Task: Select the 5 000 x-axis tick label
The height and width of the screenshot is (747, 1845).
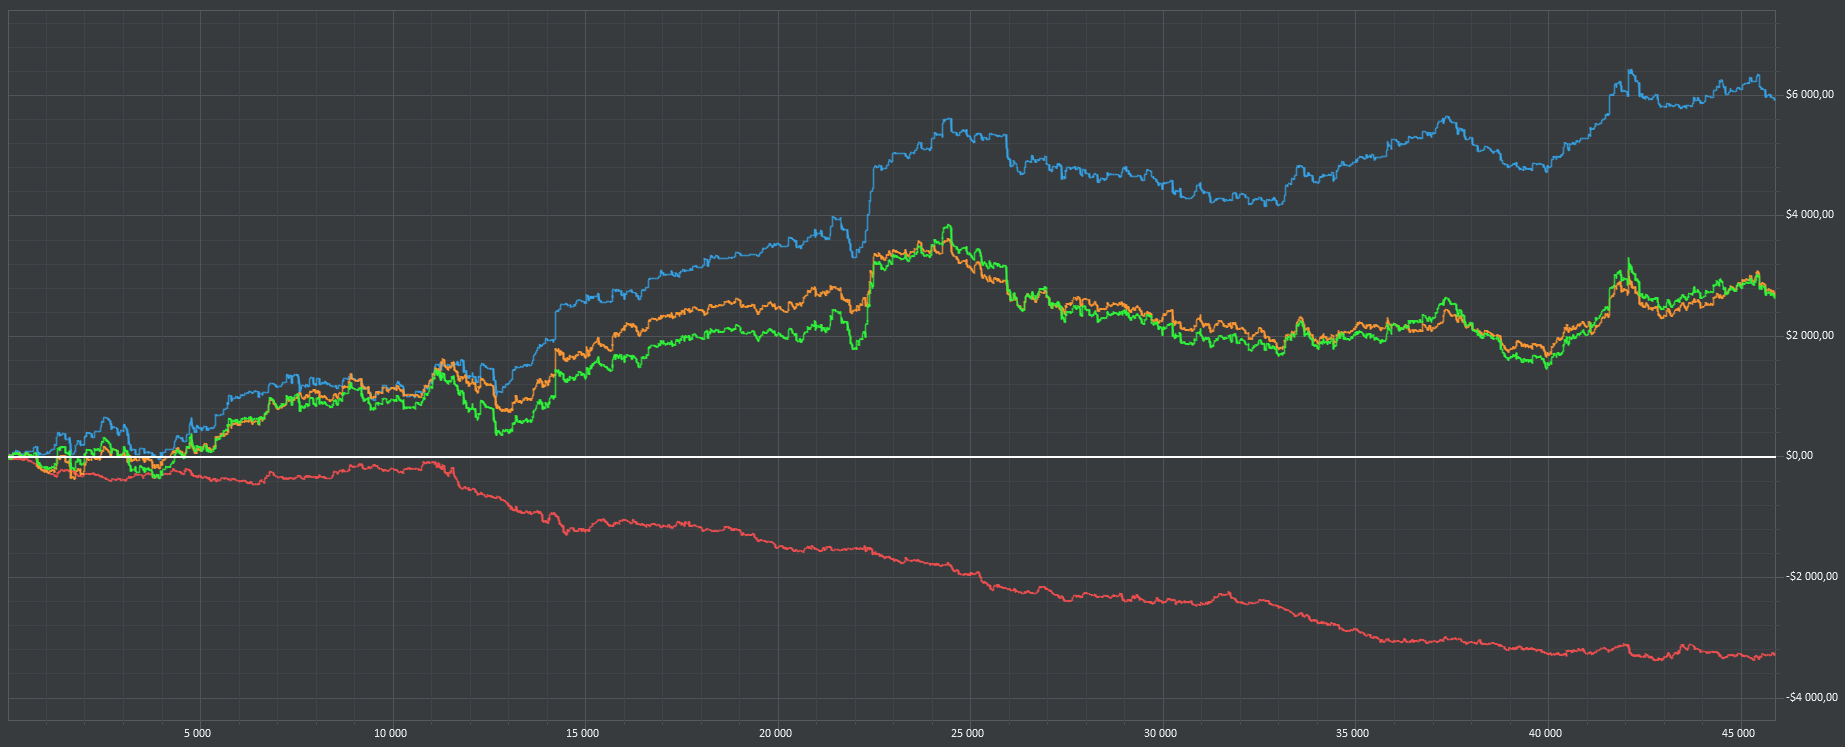Action: pyautogui.click(x=198, y=734)
